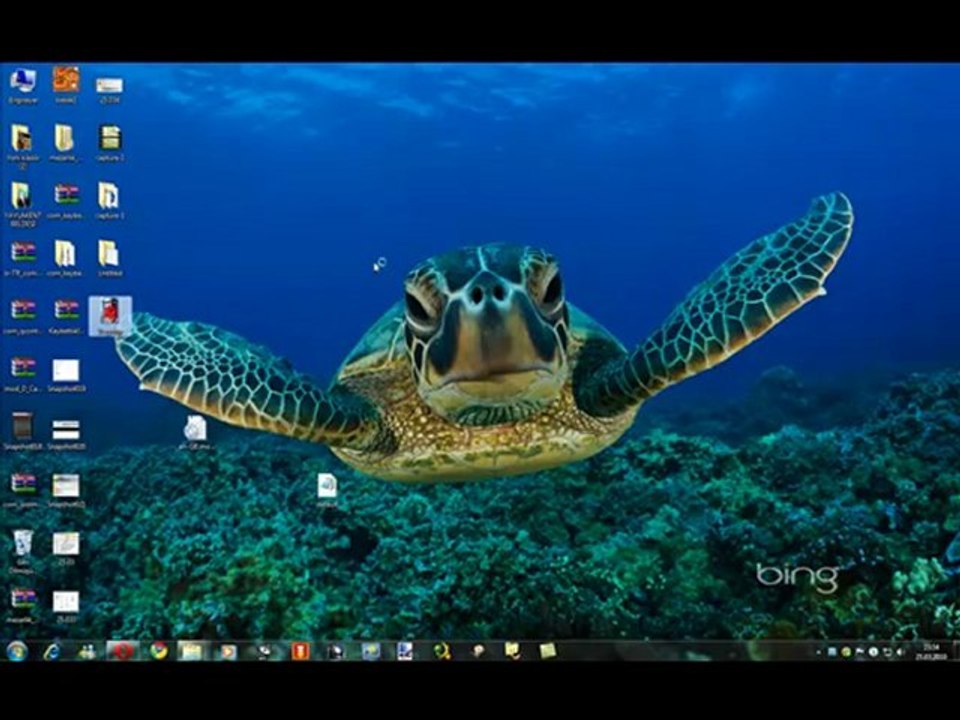Select the image thumbnail beside Recycle Bin
The height and width of the screenshot is (720, 960).
pyautogui.click(x=66, y=548)
